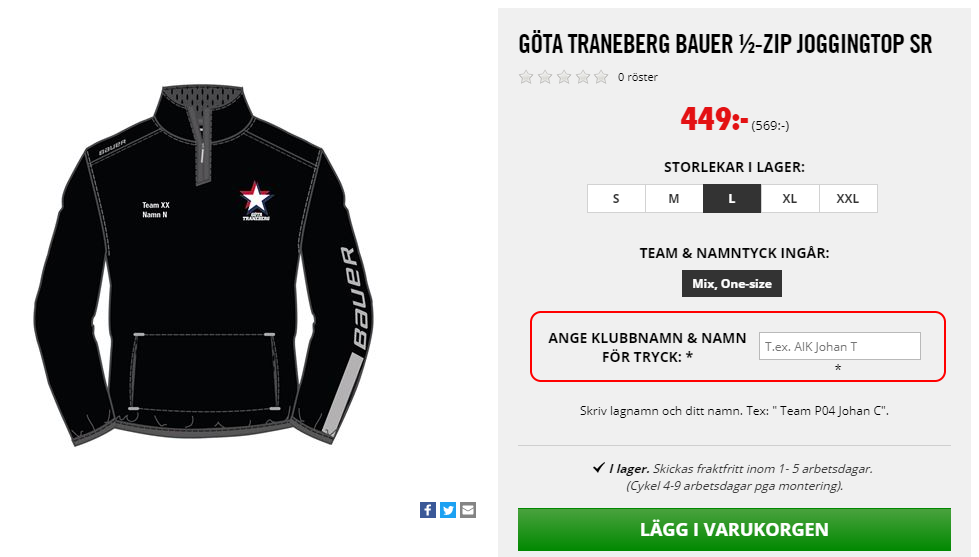
Task: Select size M
Action: (x=674, y=199)
